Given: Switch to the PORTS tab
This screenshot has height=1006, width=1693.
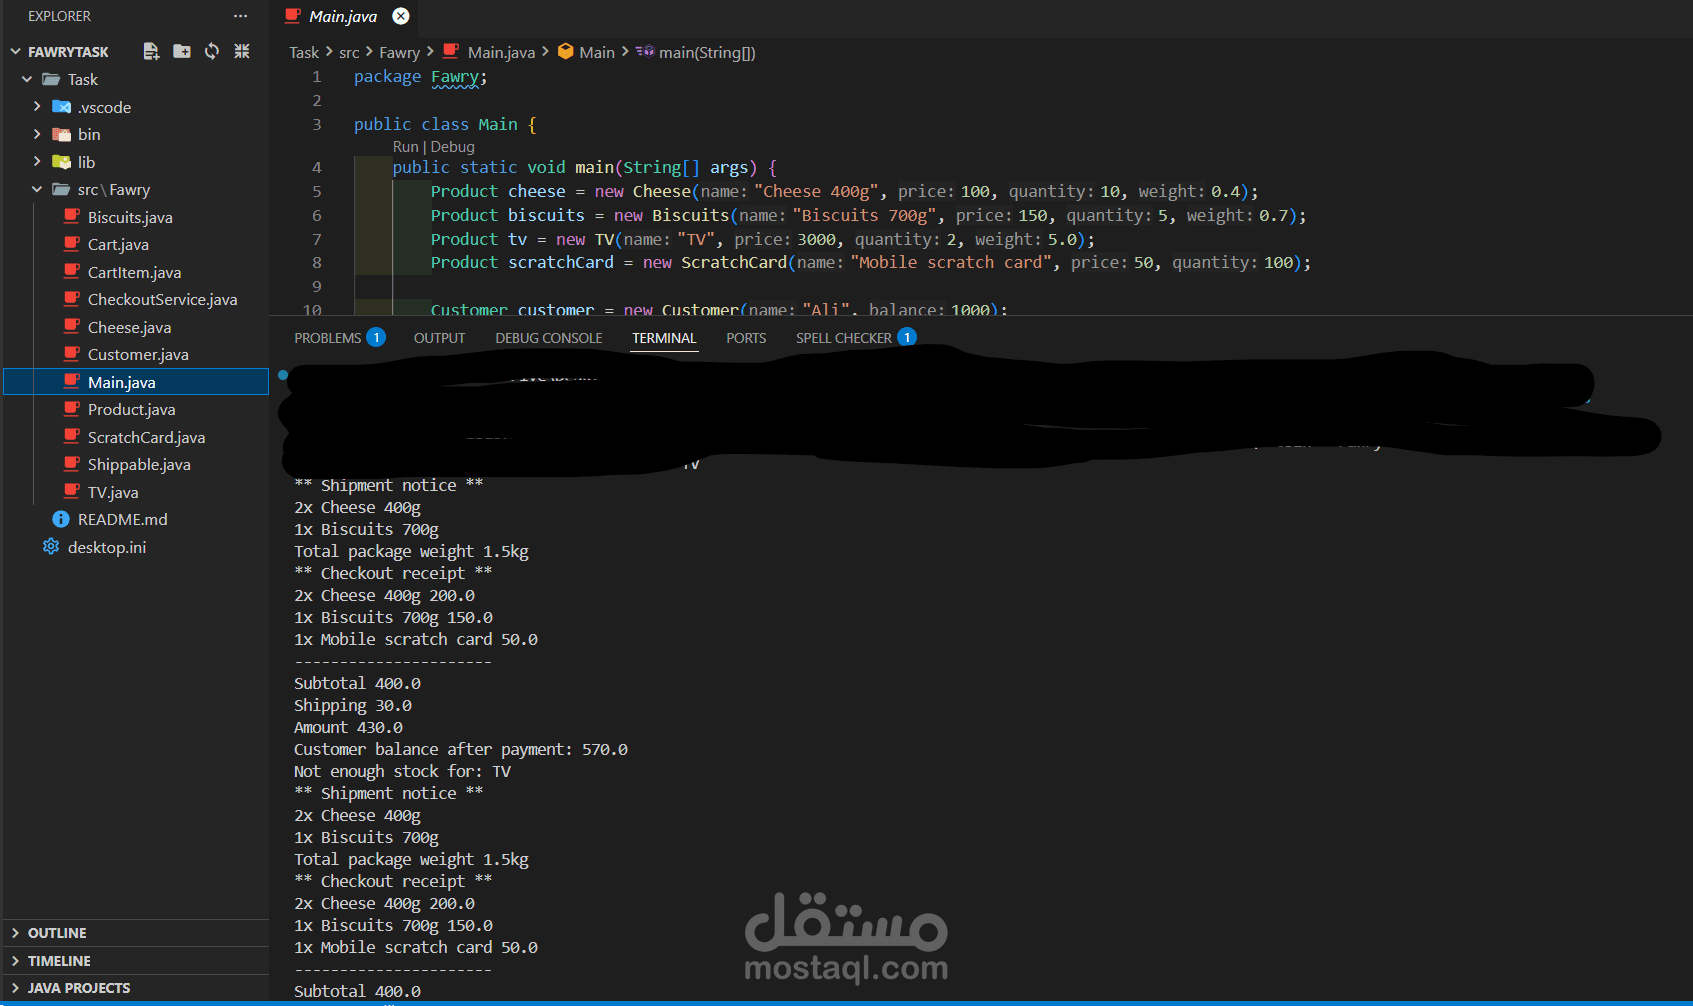Looking at the screenshot, I should click(745, 337).
